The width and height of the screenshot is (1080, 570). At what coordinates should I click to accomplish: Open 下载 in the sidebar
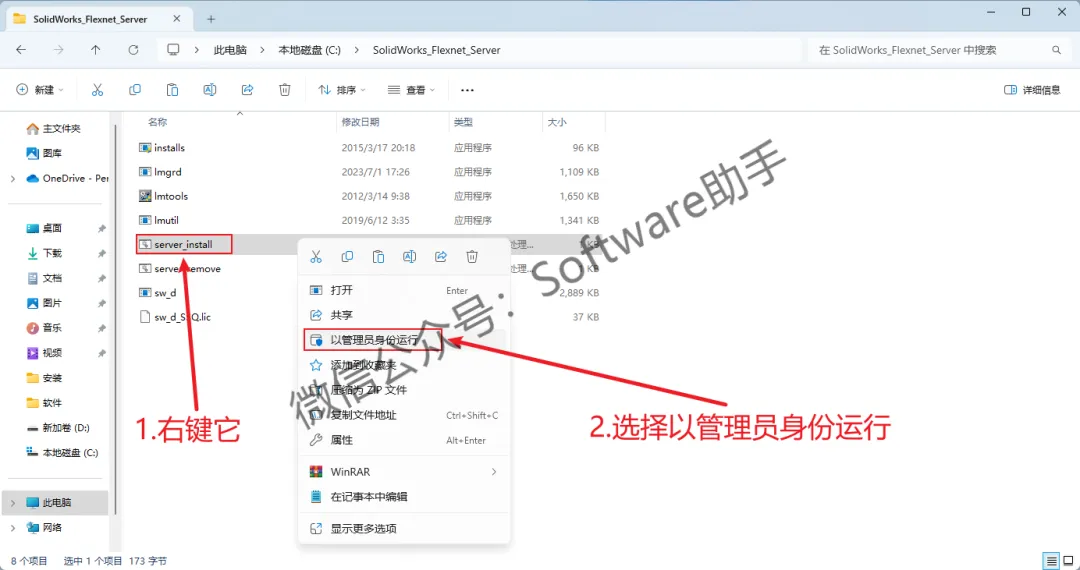click(45, 253)
